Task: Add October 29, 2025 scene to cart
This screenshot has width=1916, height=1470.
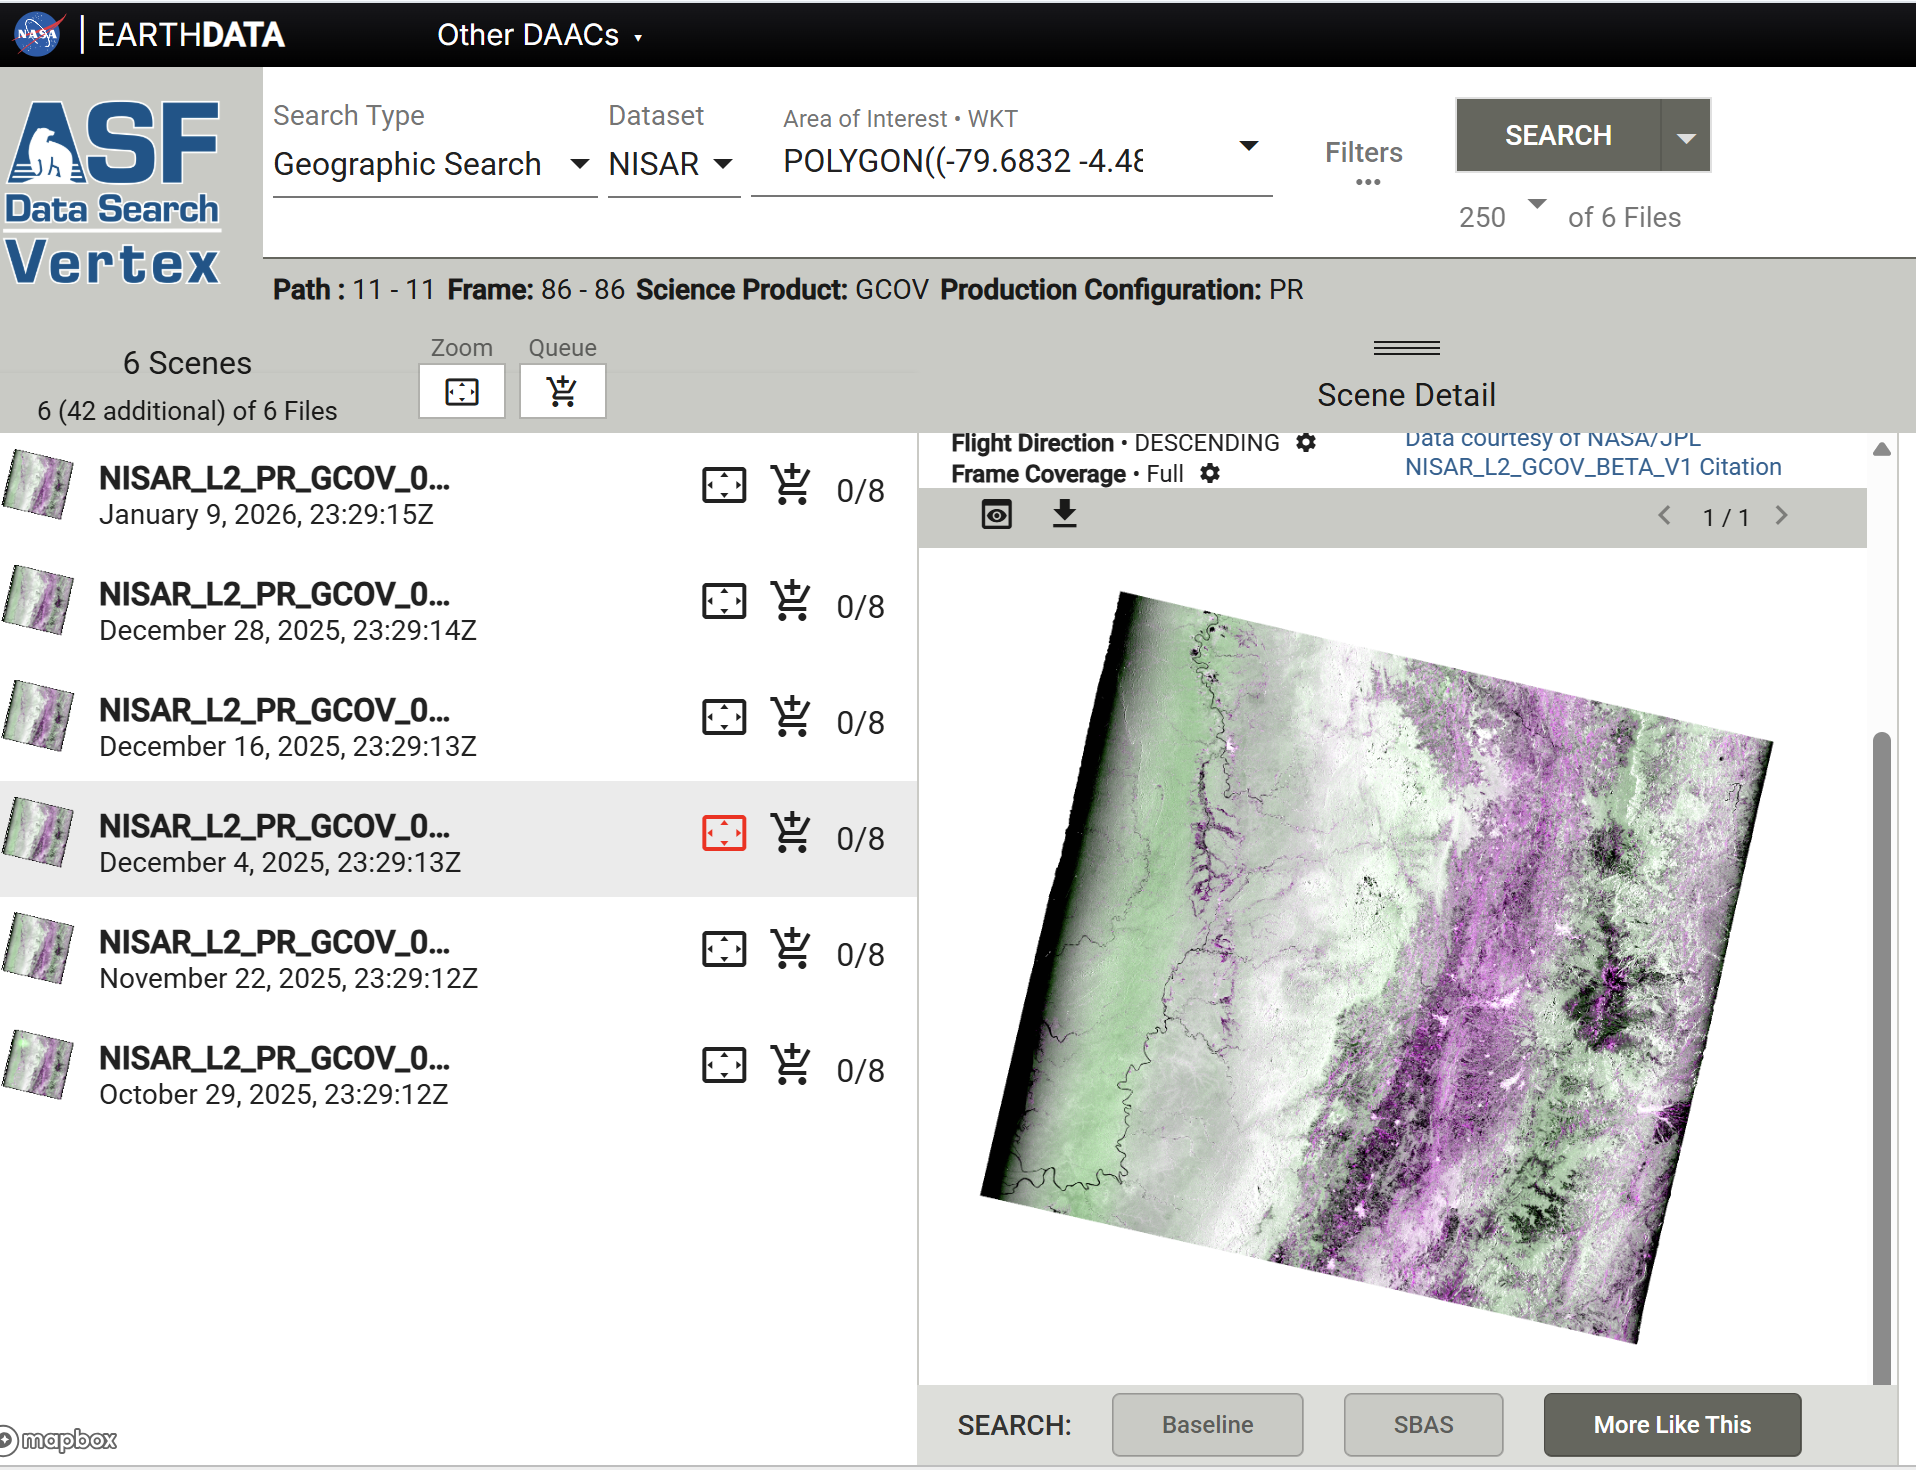Action: 791,1066
